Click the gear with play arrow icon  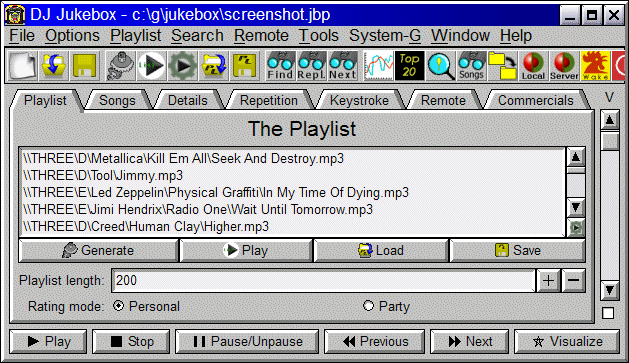(x=183, y=66)
